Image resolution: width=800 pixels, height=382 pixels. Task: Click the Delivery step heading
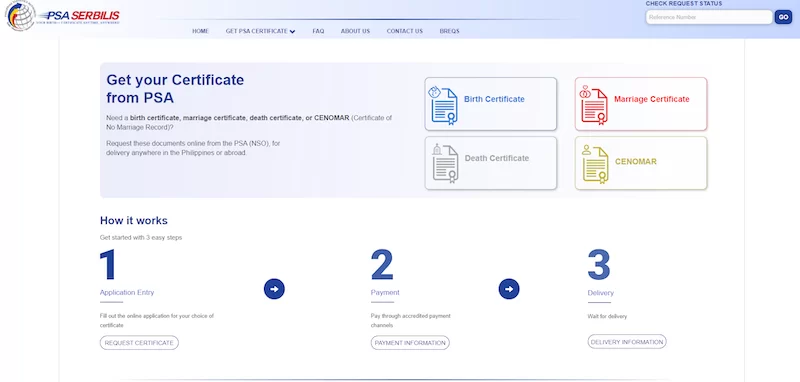coord(601,293)
